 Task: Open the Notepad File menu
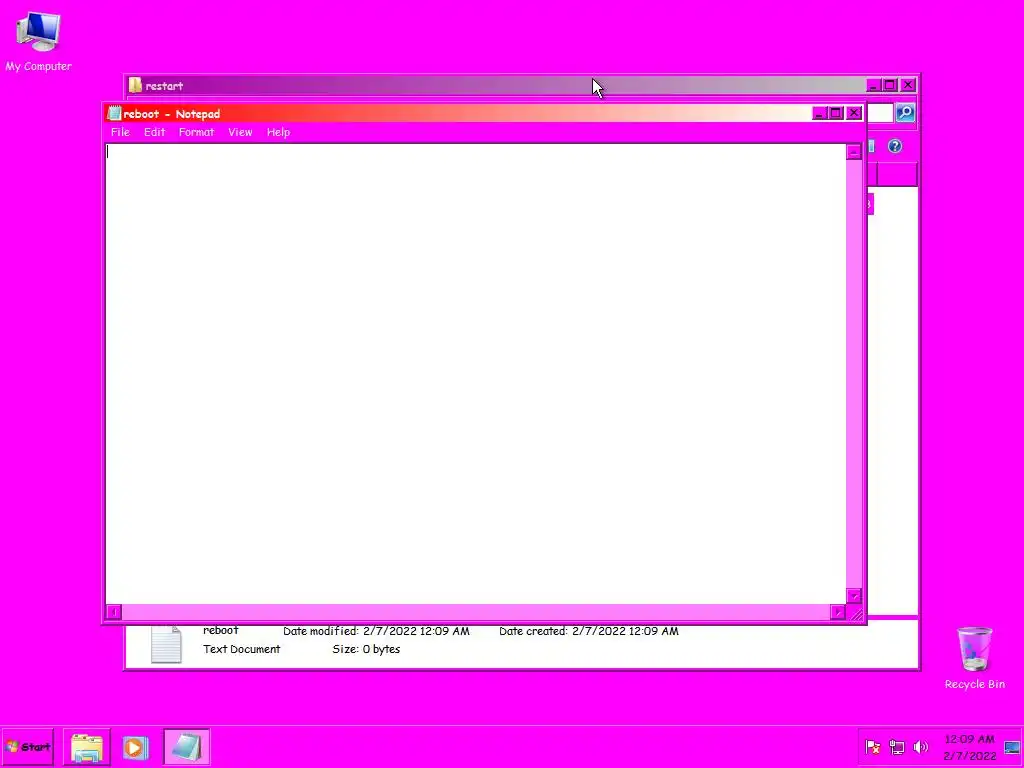coord(120,132)
